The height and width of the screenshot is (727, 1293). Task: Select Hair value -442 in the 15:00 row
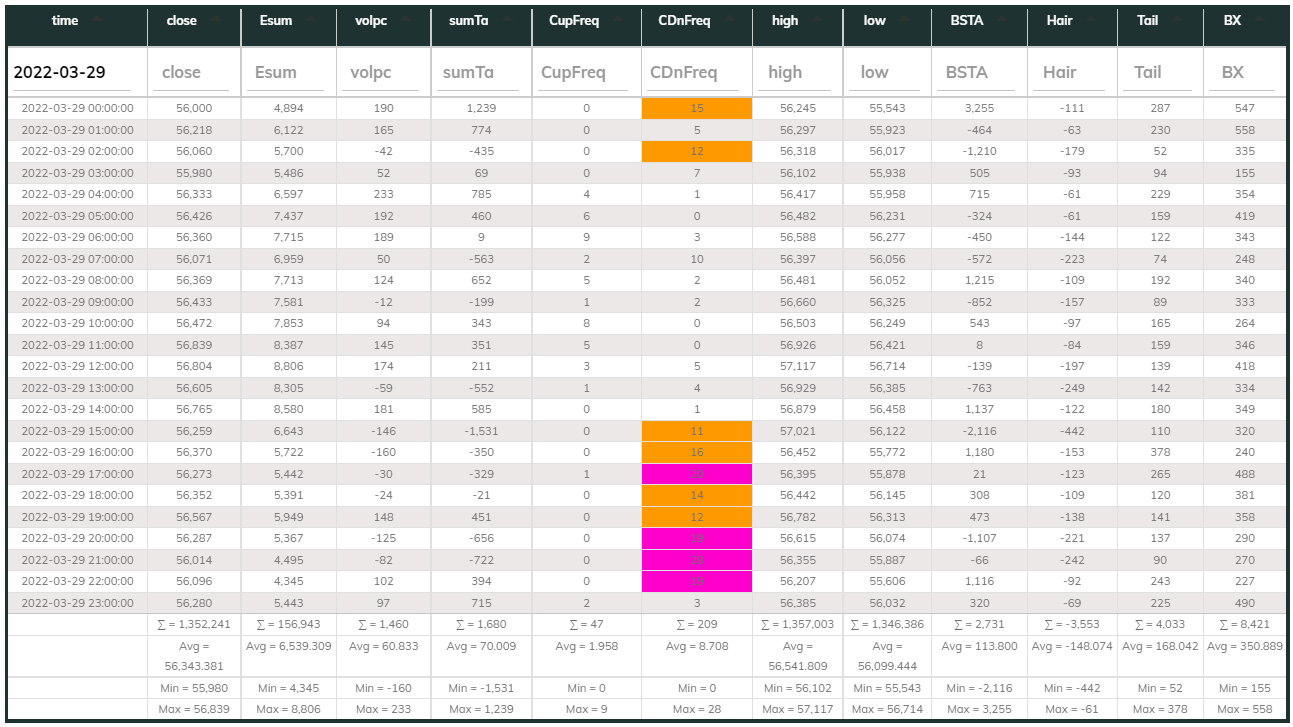click(x=1072, y=431)
